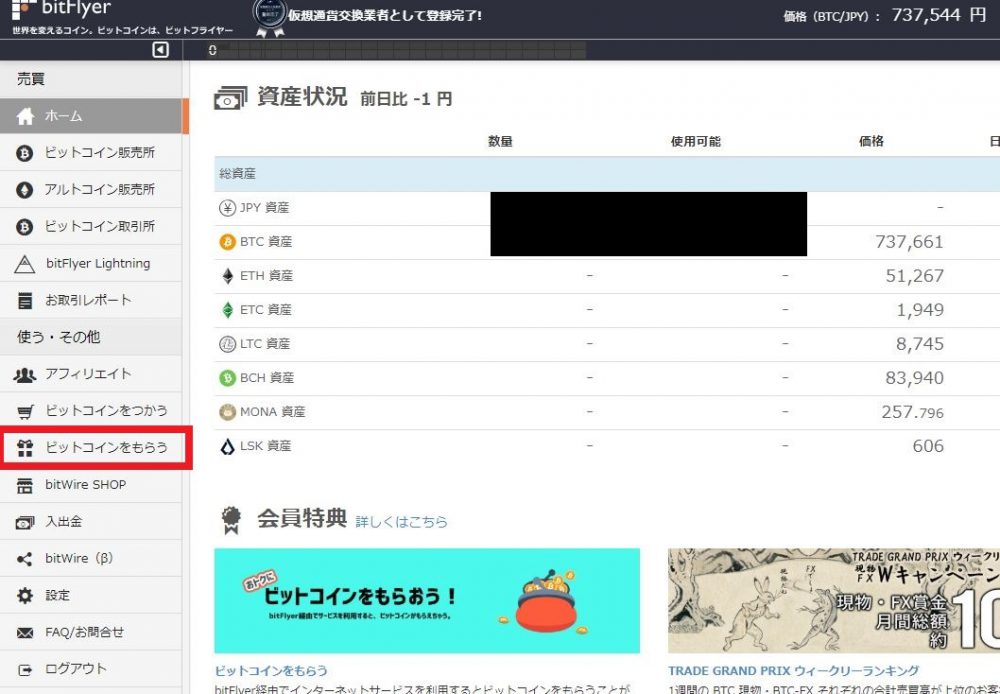
Task: Open お取引レポート
Action: click(x=91, y=300)
